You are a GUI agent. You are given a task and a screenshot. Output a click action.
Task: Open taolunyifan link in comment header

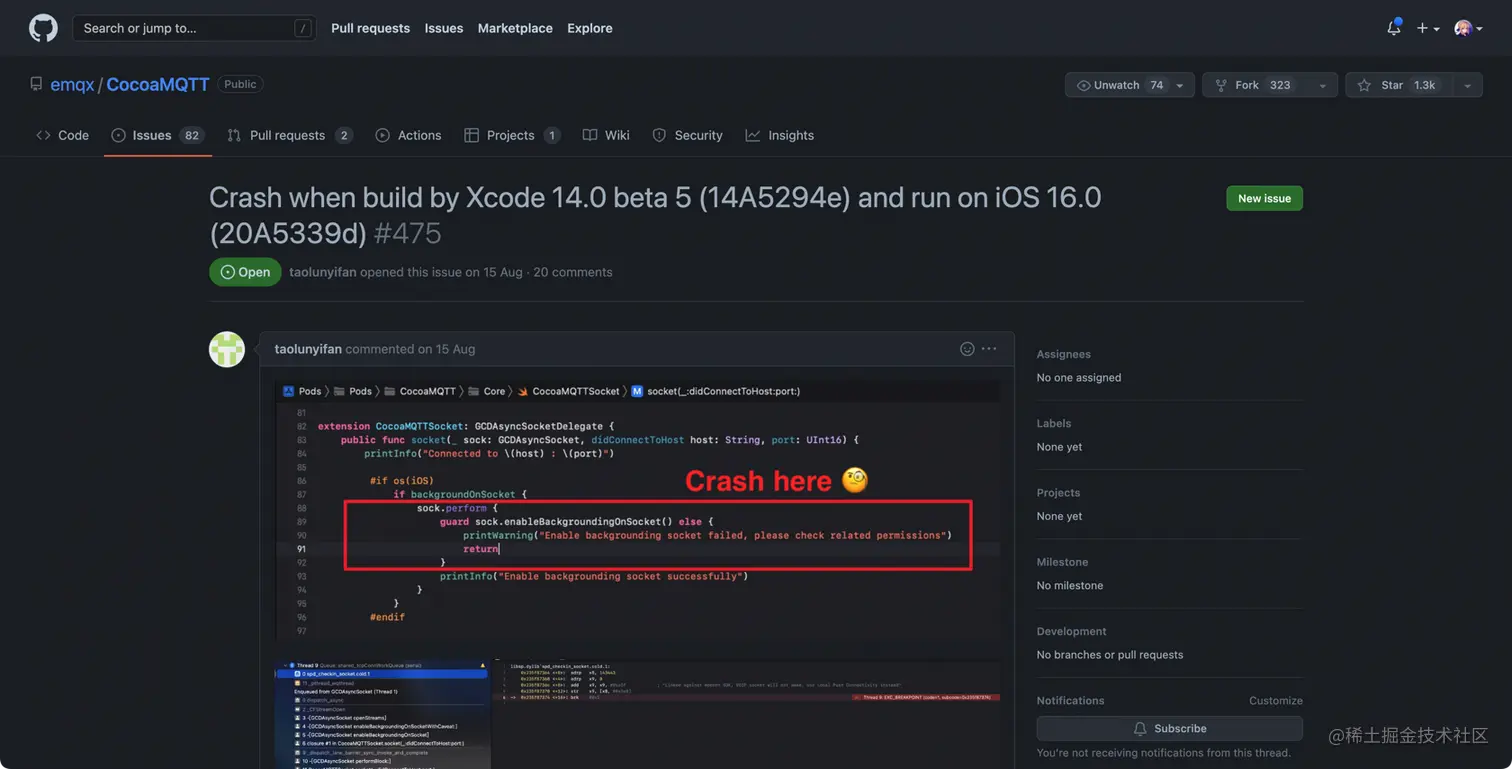click(x=308, y=349)
